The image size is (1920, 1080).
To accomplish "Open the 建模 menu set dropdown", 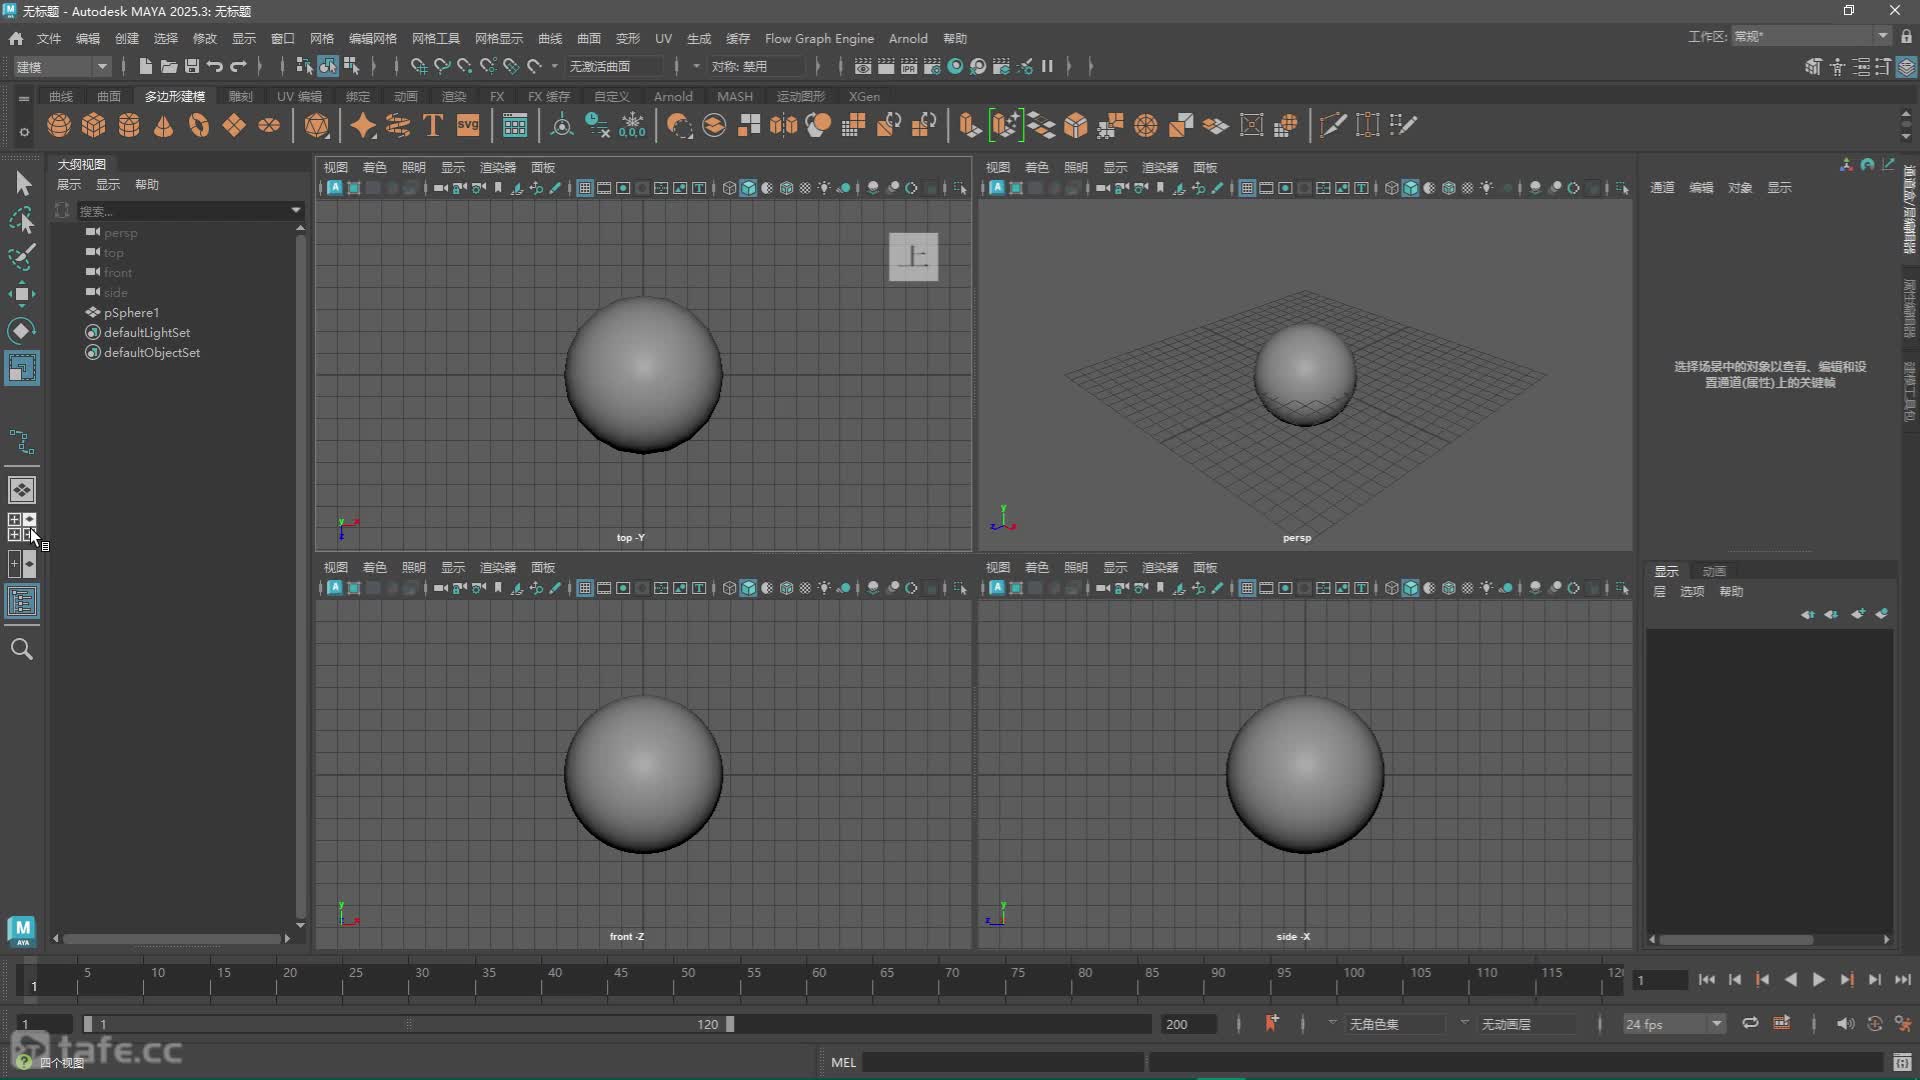I will 62,66.
